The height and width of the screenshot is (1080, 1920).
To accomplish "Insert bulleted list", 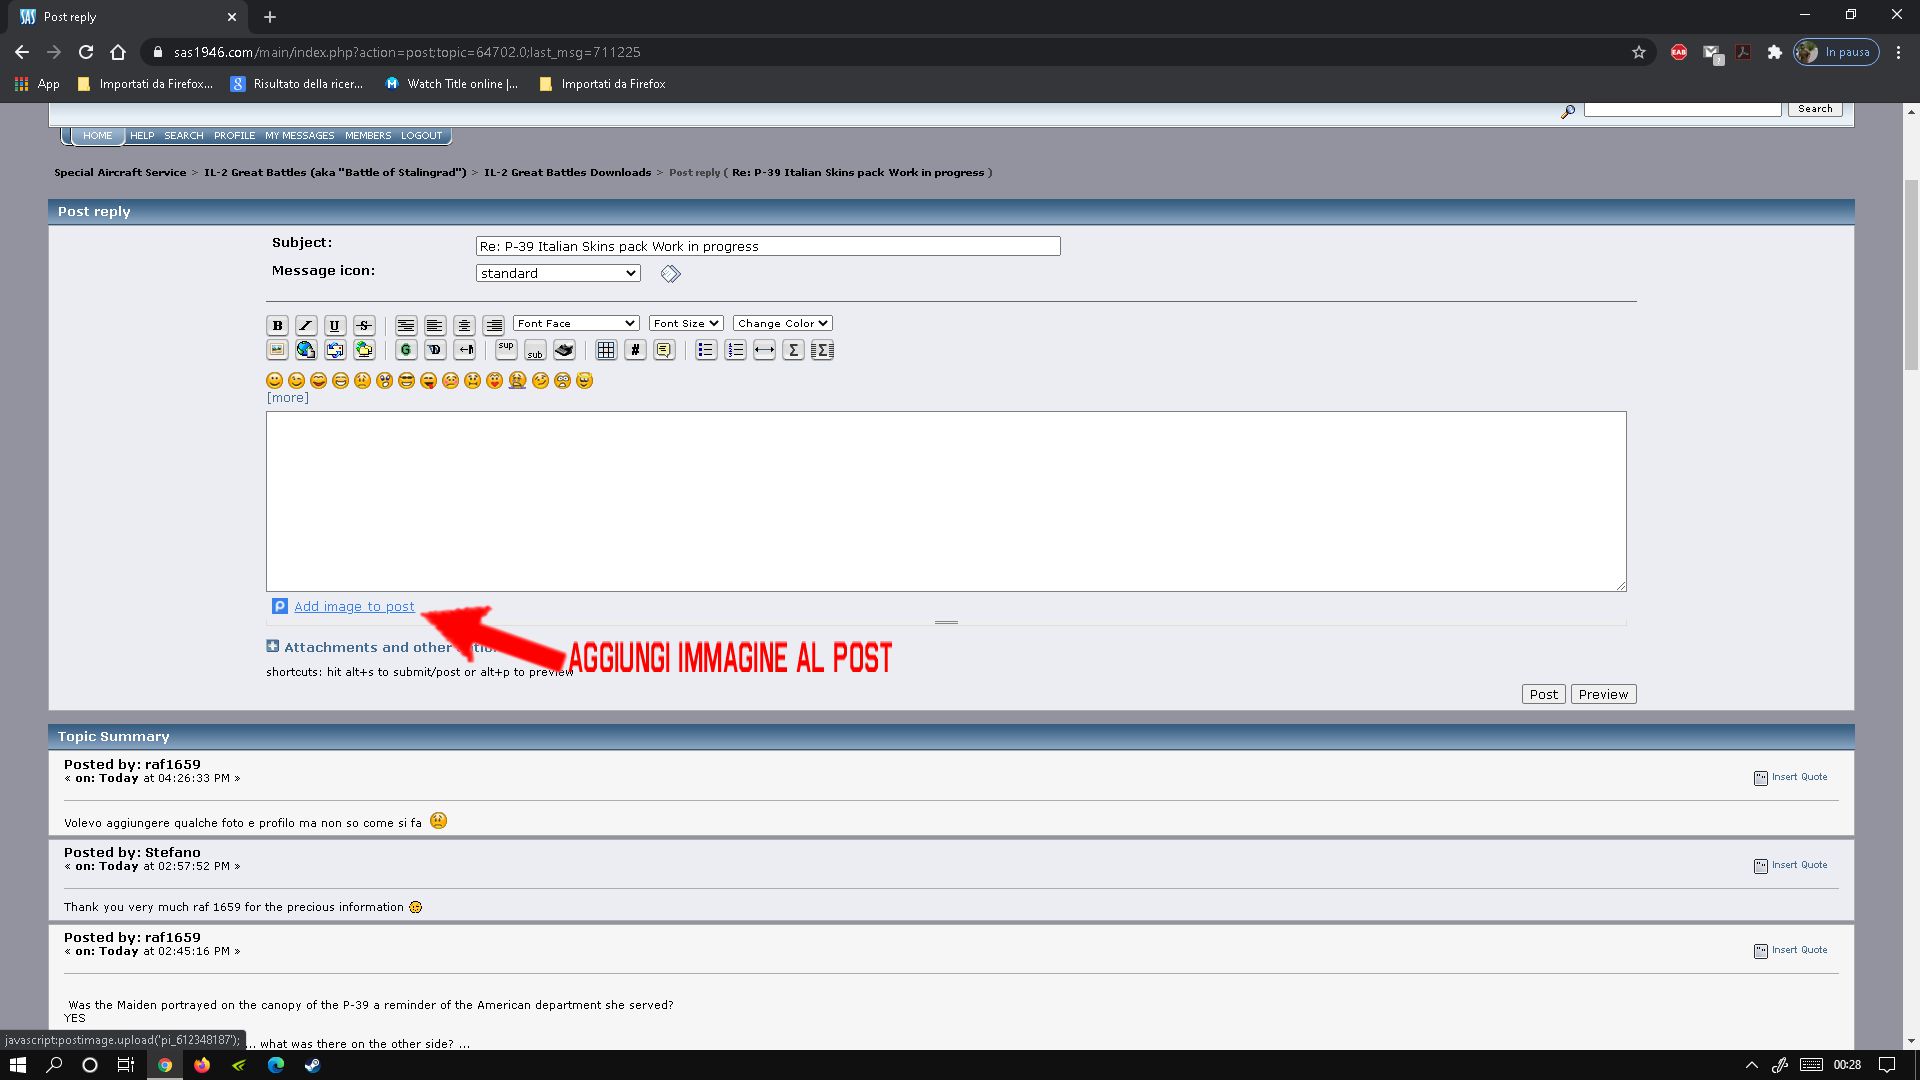I will (706, 350).
